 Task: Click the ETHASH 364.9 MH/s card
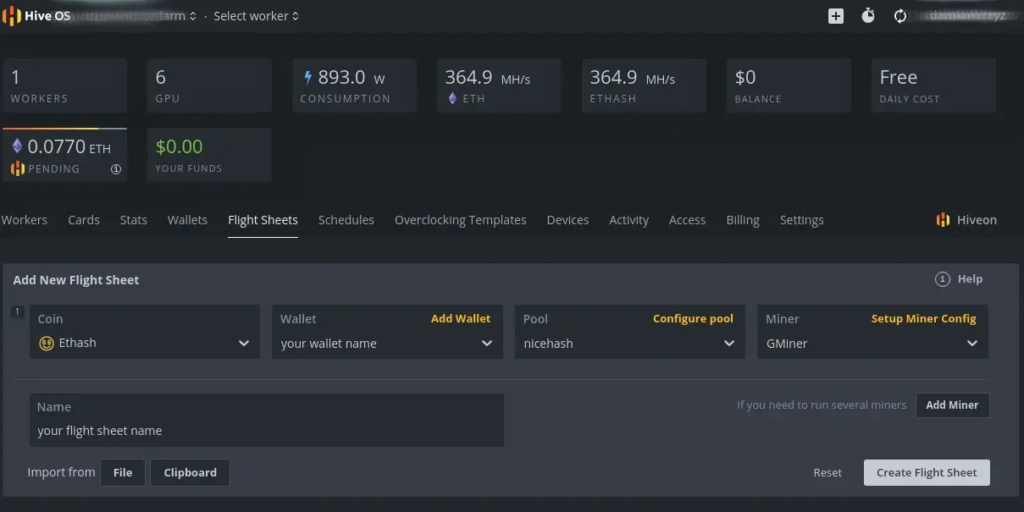(x=644, y=86)
